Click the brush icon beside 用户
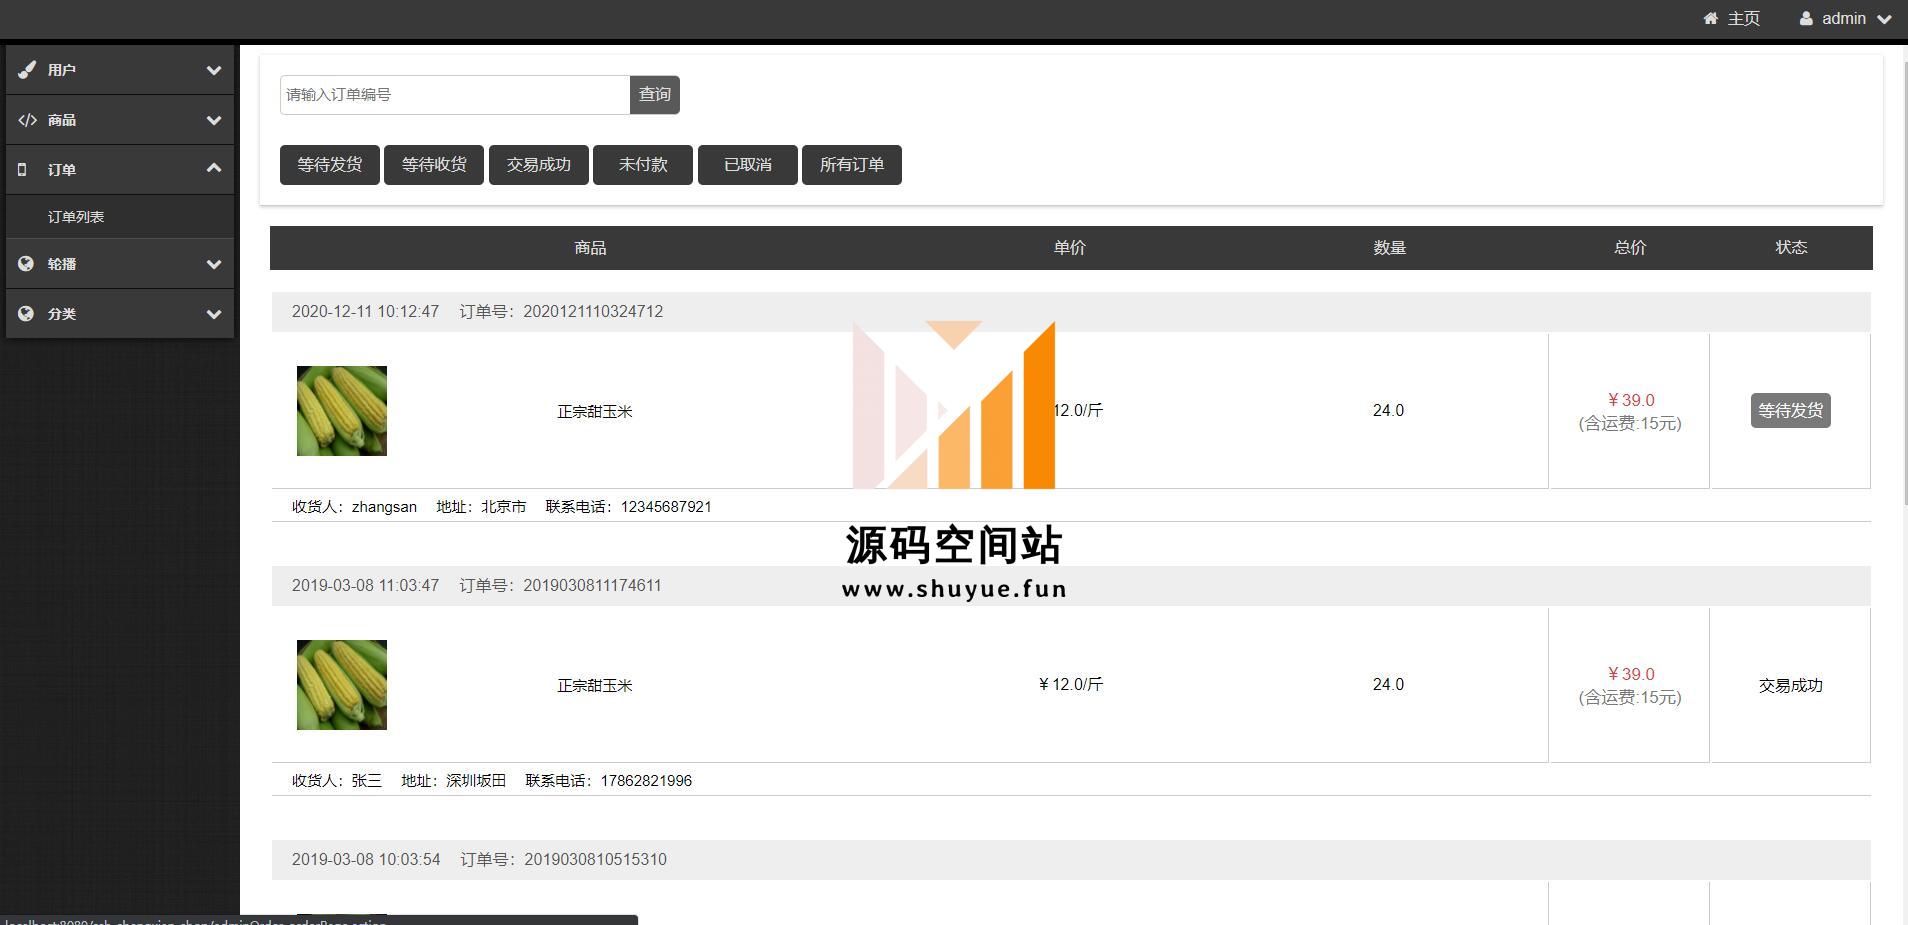The width and height of the screenshot is (1908, 925). point(27,70)
